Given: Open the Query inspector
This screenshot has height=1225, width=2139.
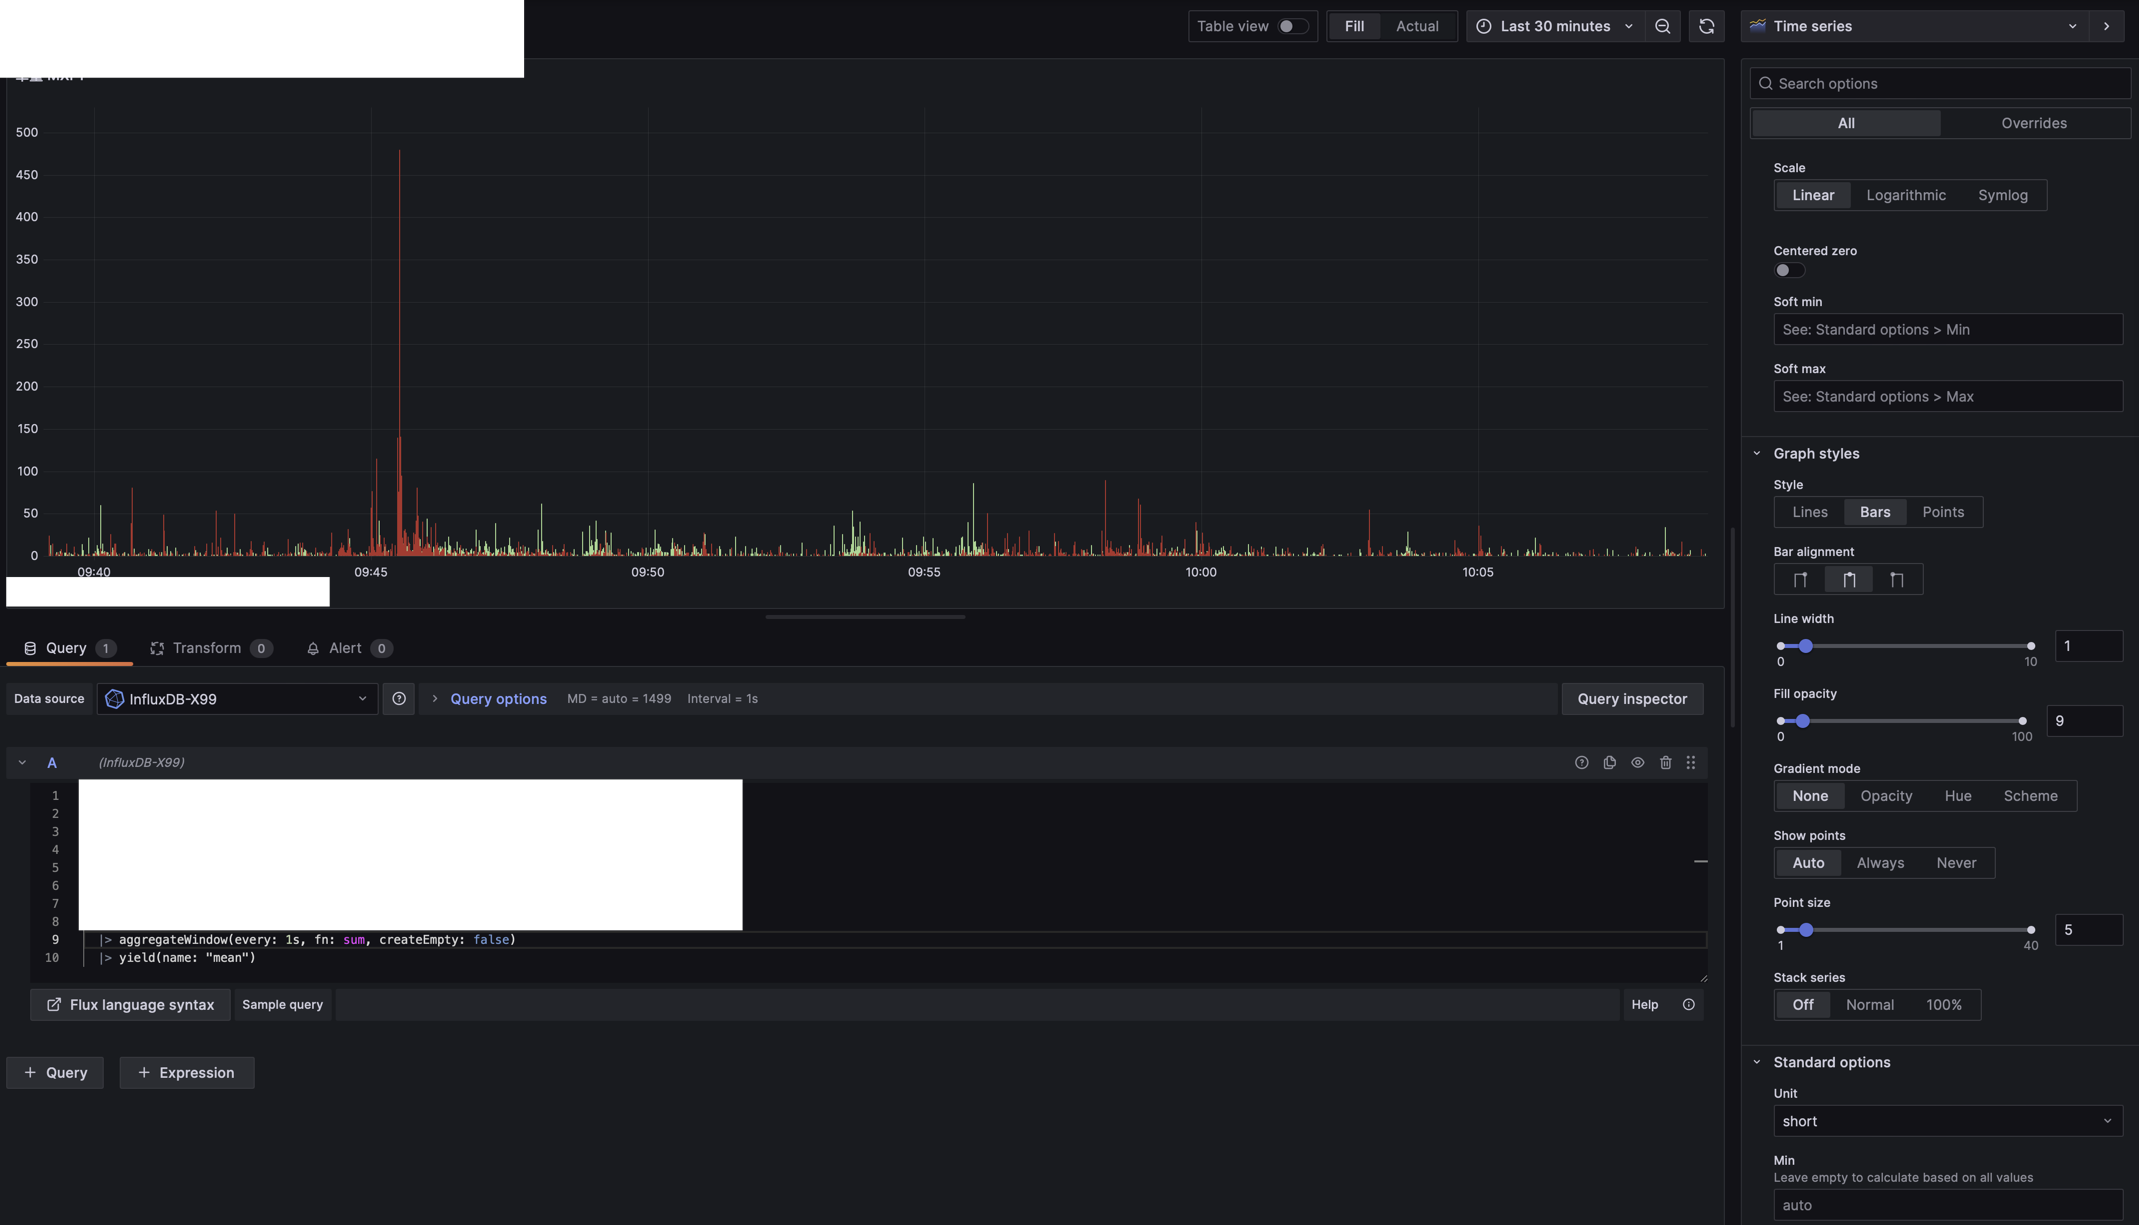Looking at the screenshot, I should (x=1632, y=698).
